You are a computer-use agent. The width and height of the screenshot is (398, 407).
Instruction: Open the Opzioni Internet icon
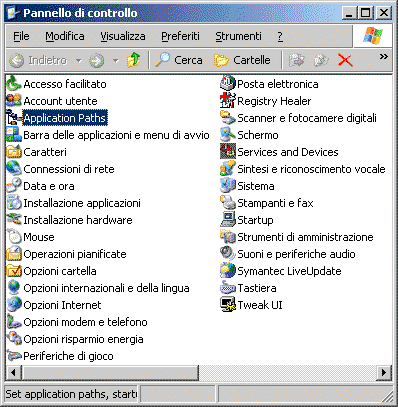(x=14, y=305)
